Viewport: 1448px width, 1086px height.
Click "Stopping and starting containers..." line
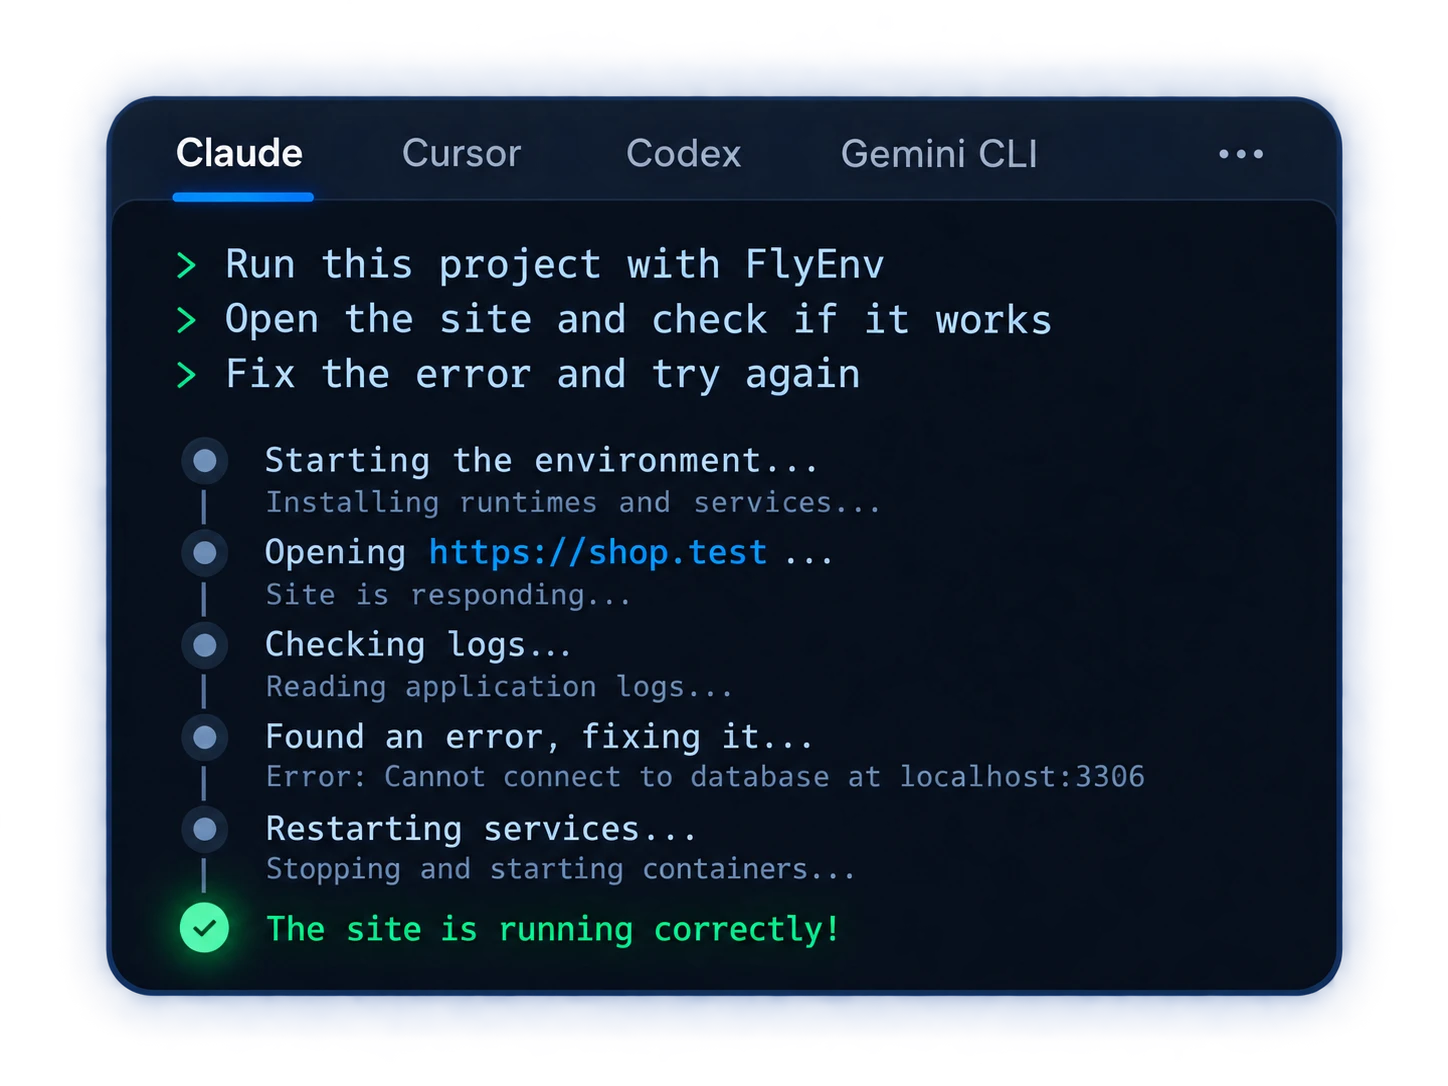click(560, 869)
